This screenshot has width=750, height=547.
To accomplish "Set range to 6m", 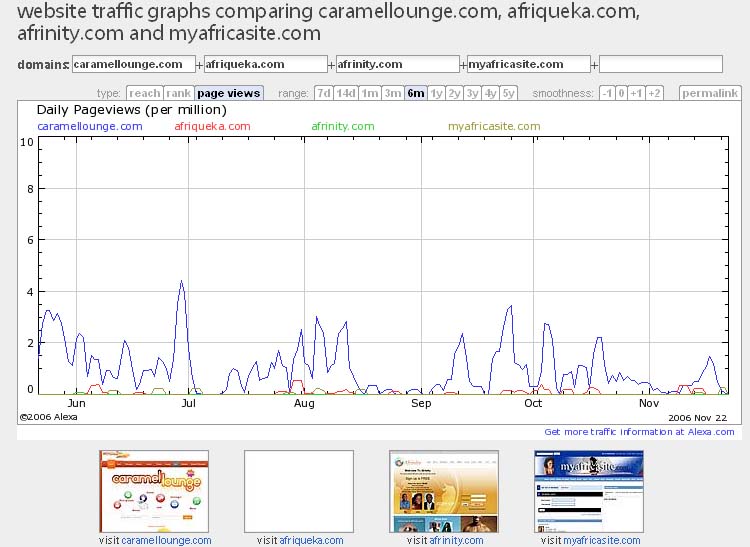I will coord(416,93).
